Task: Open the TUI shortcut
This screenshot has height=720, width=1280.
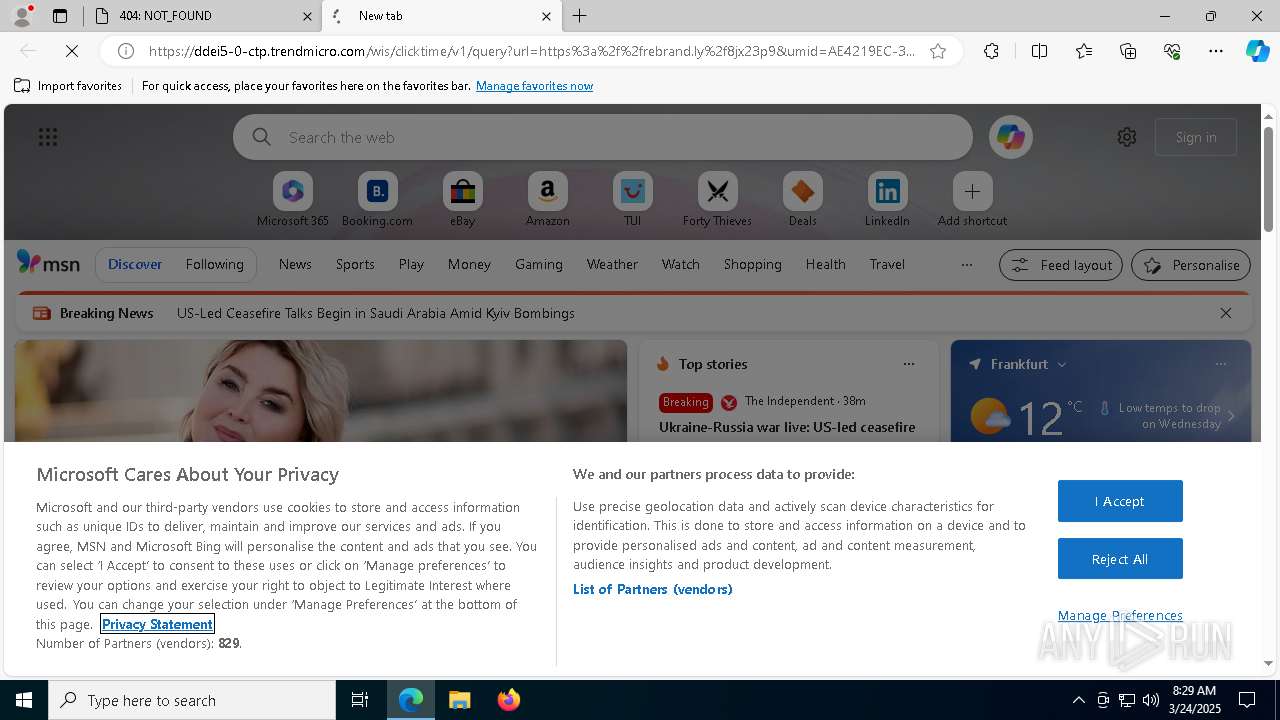Action: (x=632, y=200)
